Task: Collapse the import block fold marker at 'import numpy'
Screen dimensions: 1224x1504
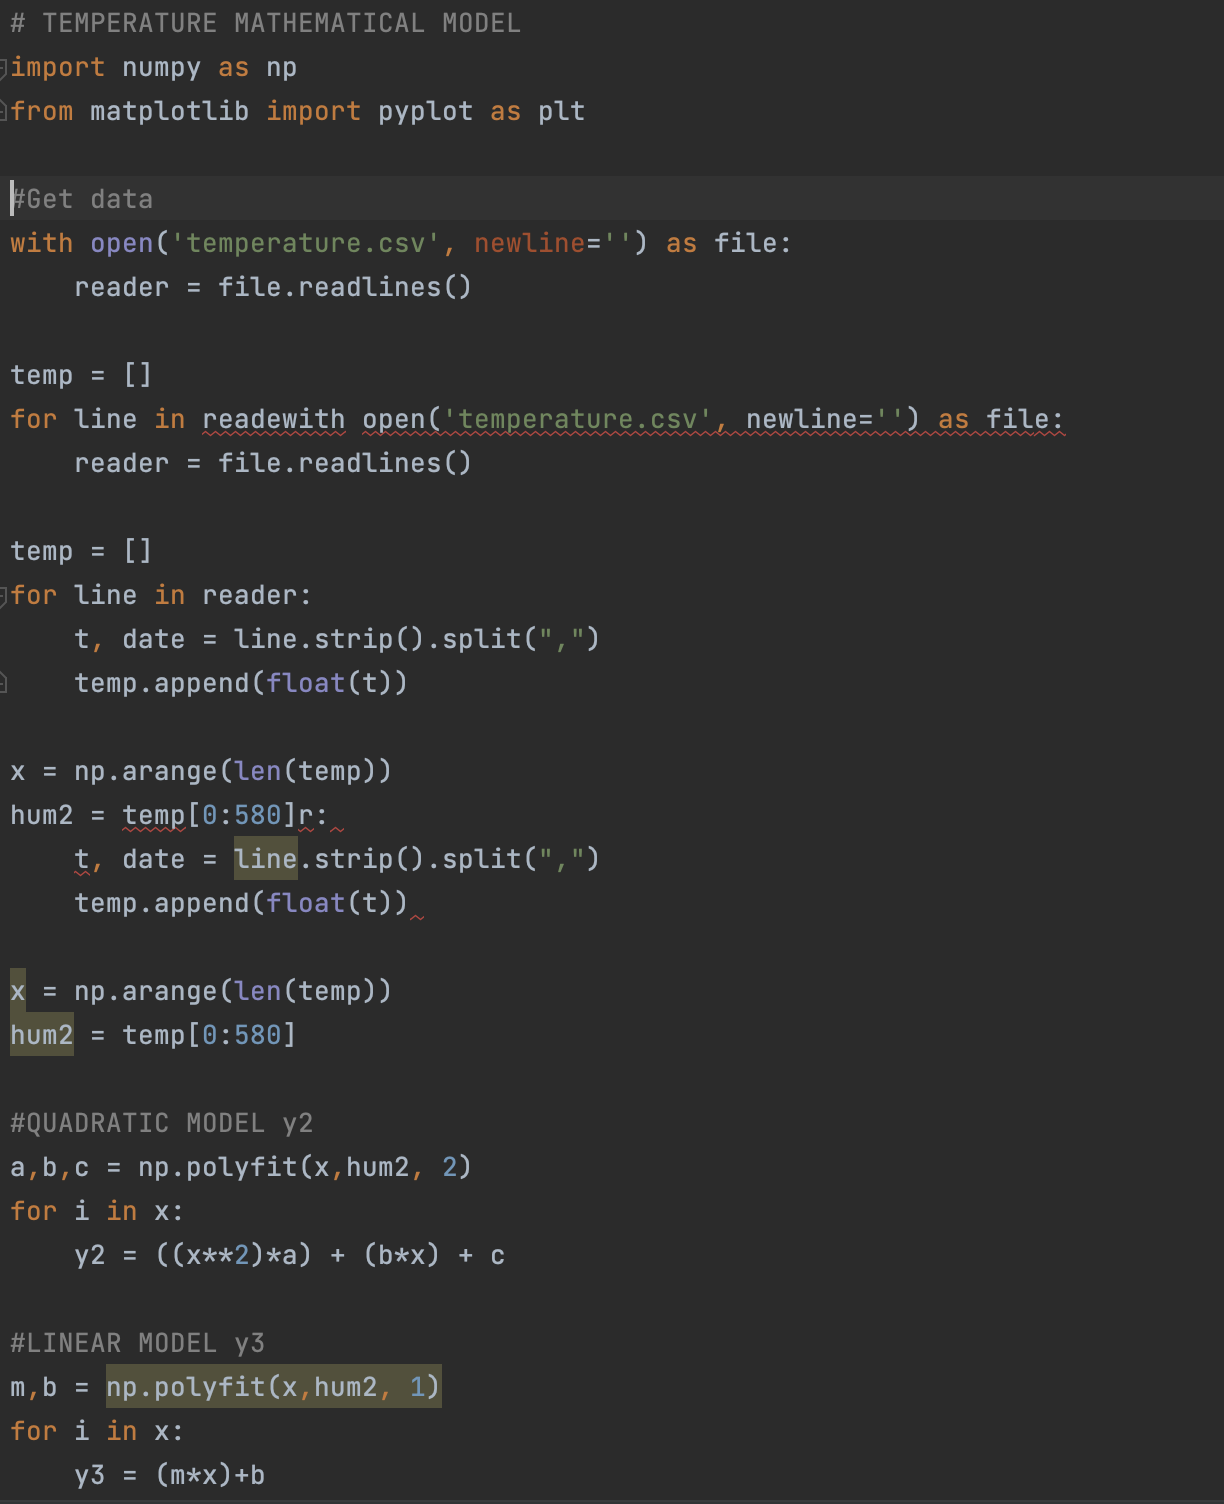Action: (x=4, y=68)
